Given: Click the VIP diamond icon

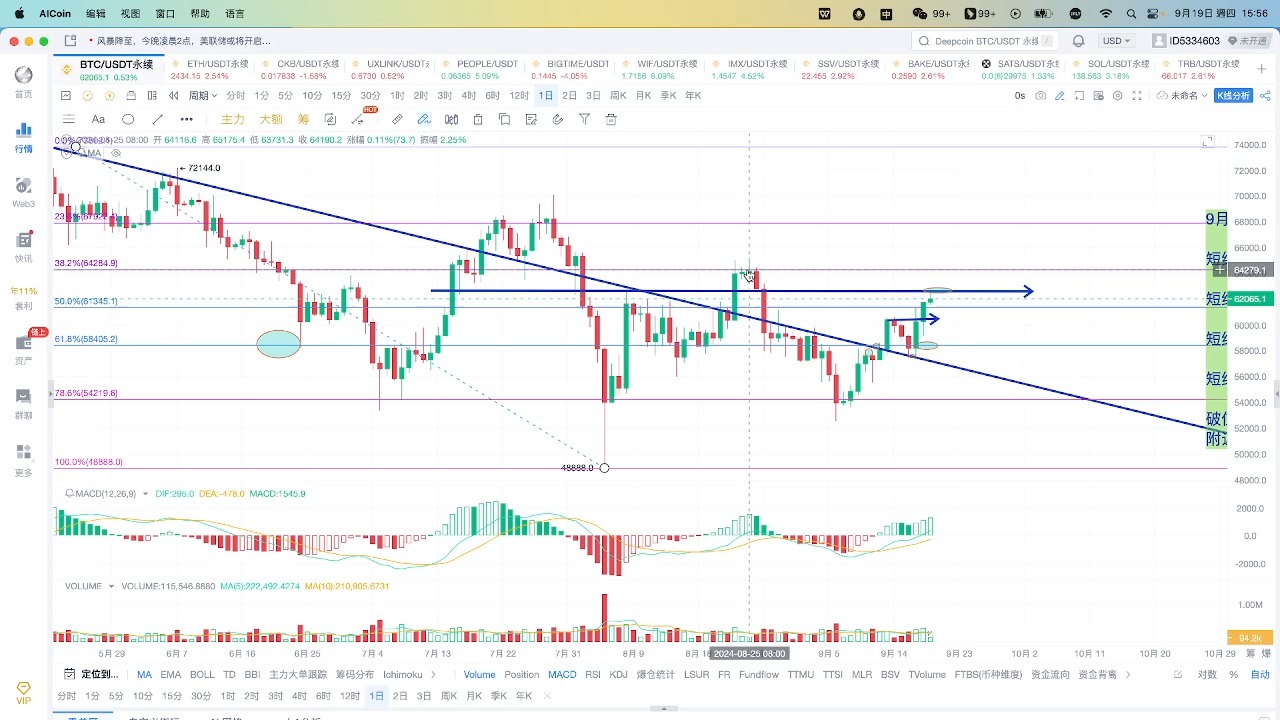Looking at the screenshot, I should pyautogui.click(x=23, y=692).
